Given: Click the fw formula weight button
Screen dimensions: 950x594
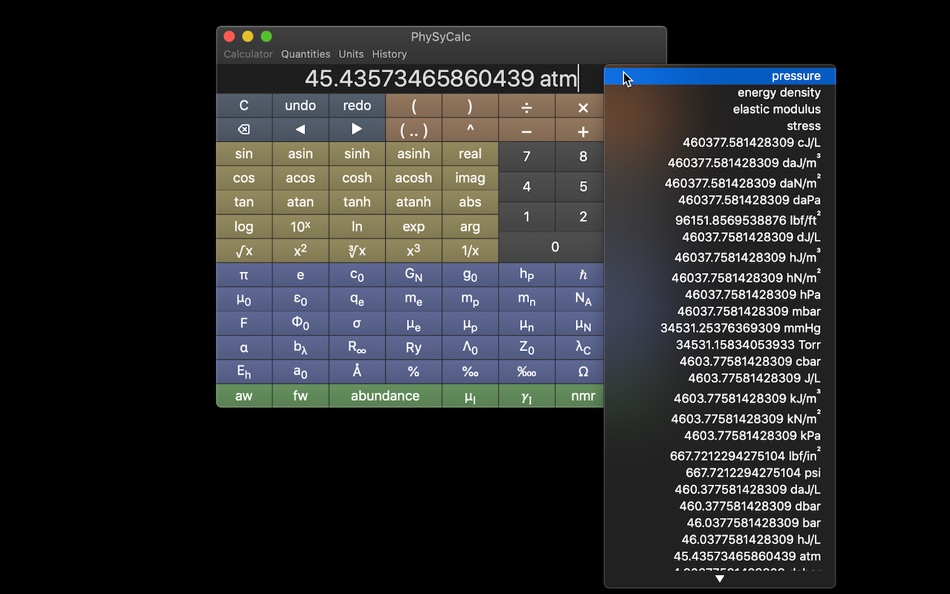Looking at the screenshot, I should [300, 396].
